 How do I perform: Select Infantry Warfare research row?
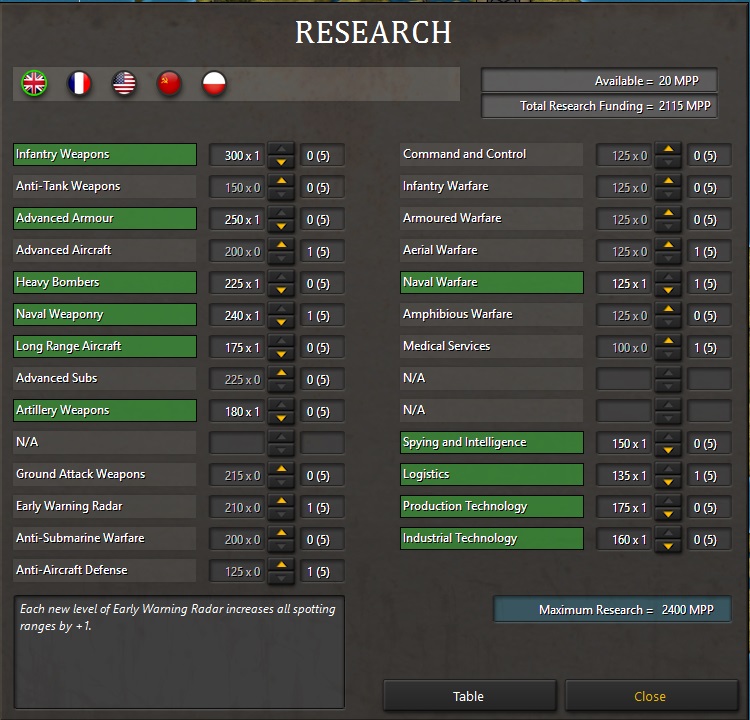coord(492,187)
